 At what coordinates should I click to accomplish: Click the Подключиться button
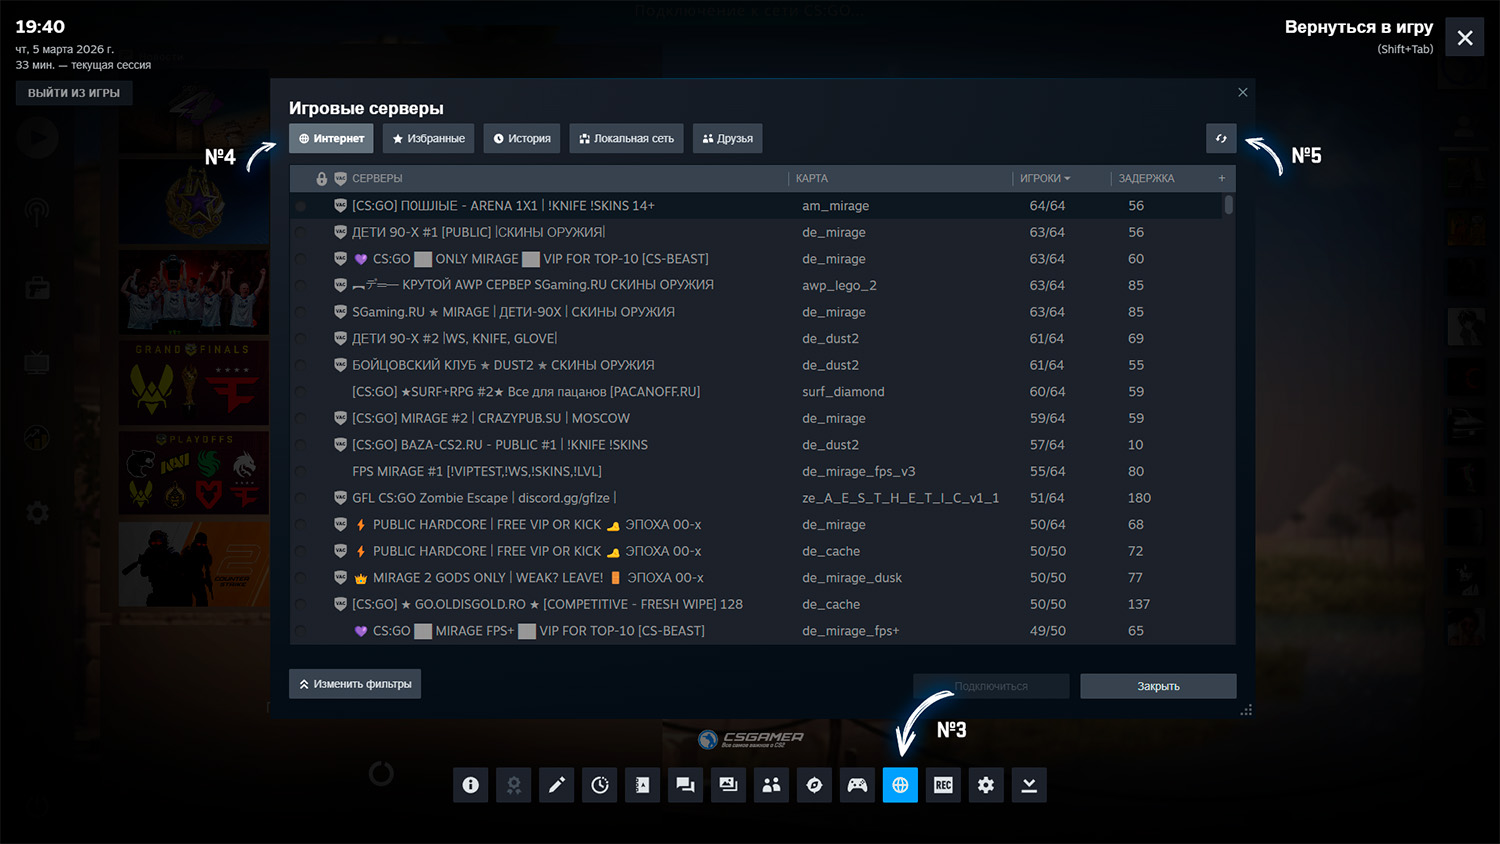point(991,686)
